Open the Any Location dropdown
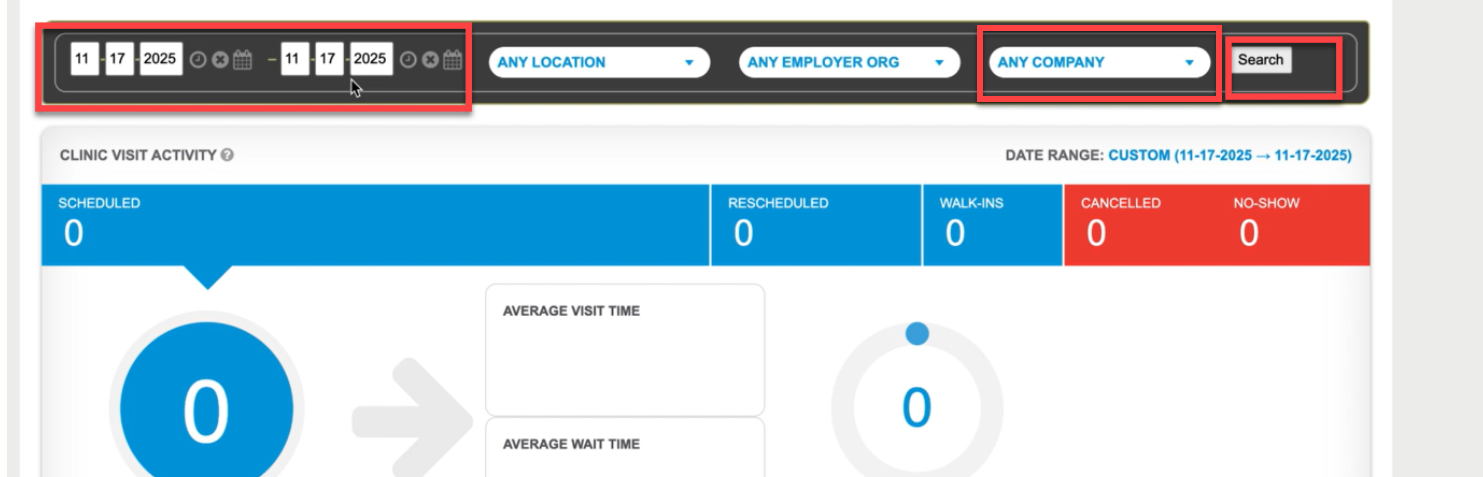The width and height of the screenshot is (1483, 477). click(598, 62)
